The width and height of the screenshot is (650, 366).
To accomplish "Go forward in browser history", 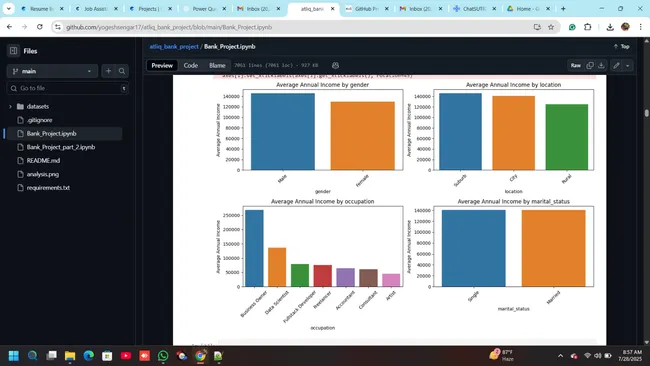I will (x=24, y=27).
